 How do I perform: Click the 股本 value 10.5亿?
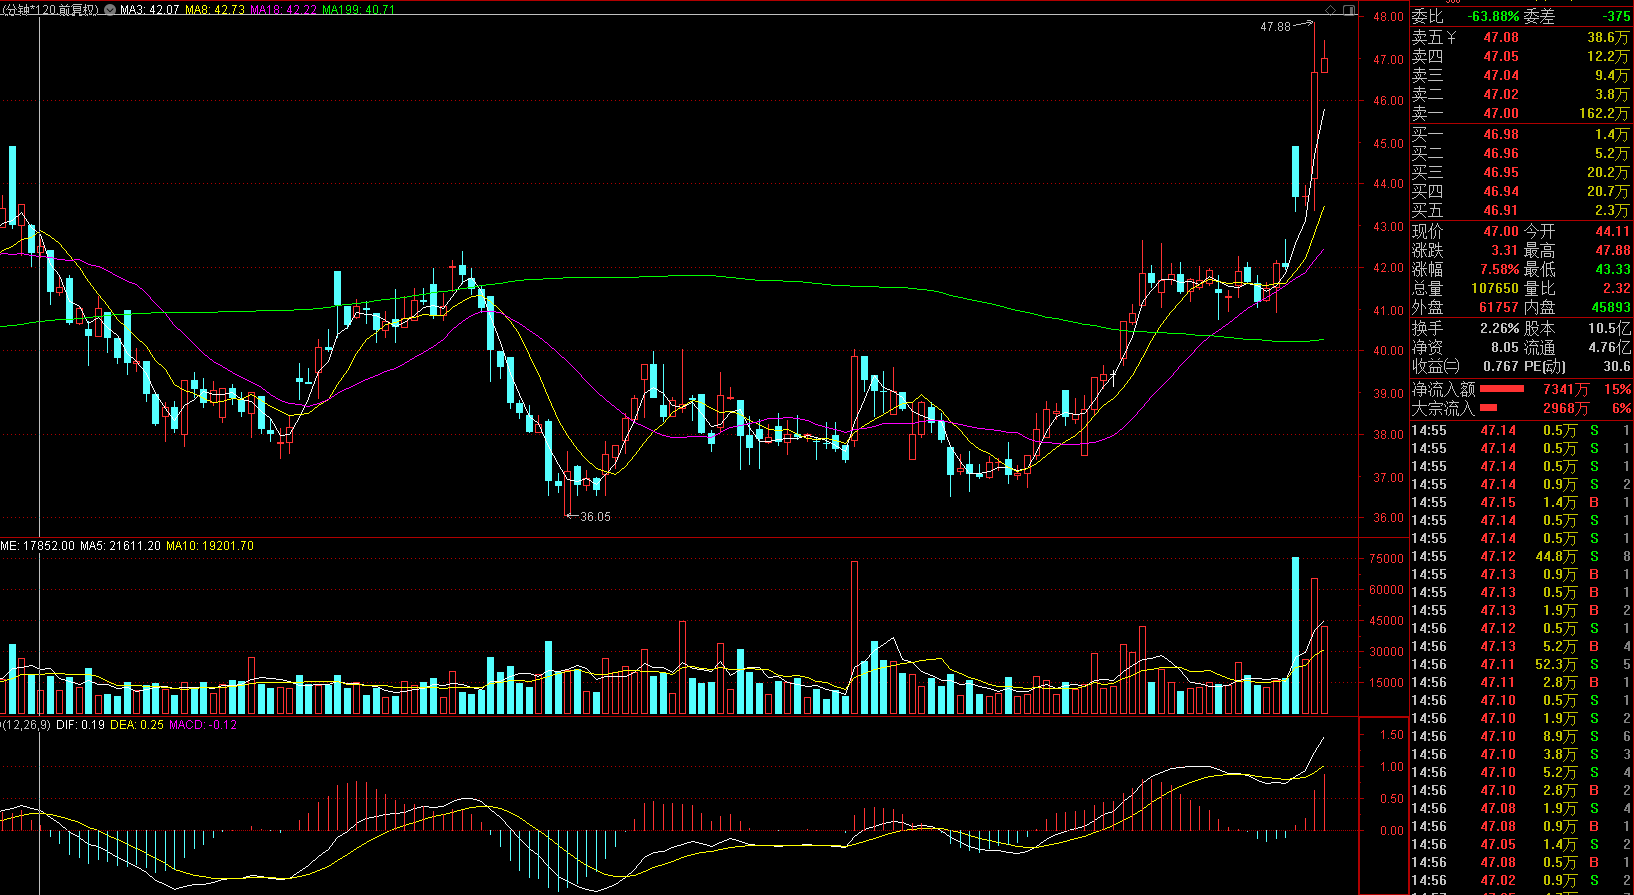1609,328
